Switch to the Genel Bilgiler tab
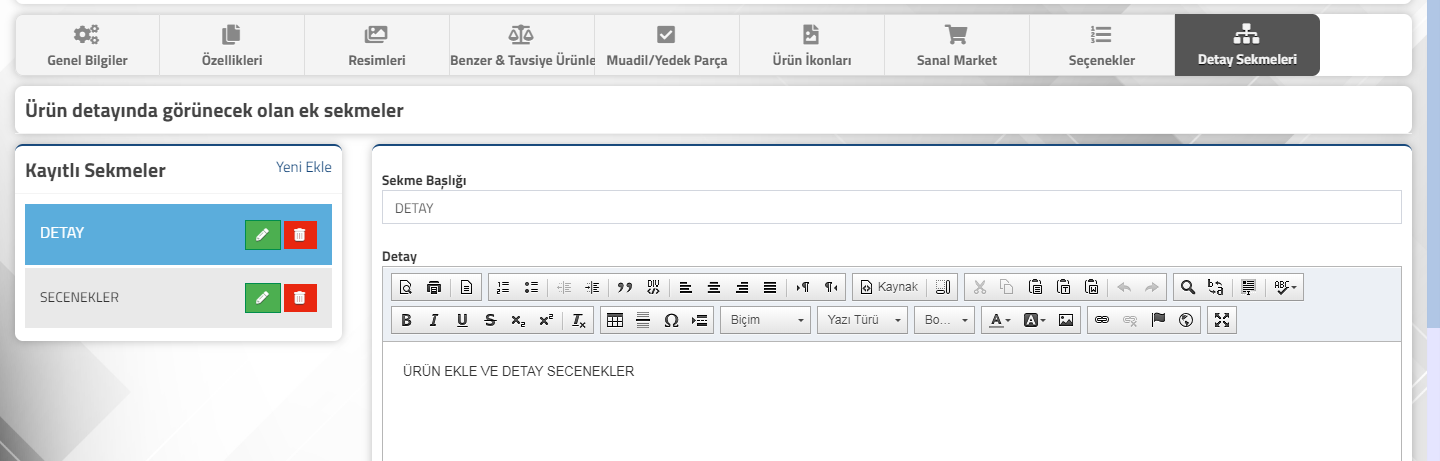 click(x=87, y=45)
